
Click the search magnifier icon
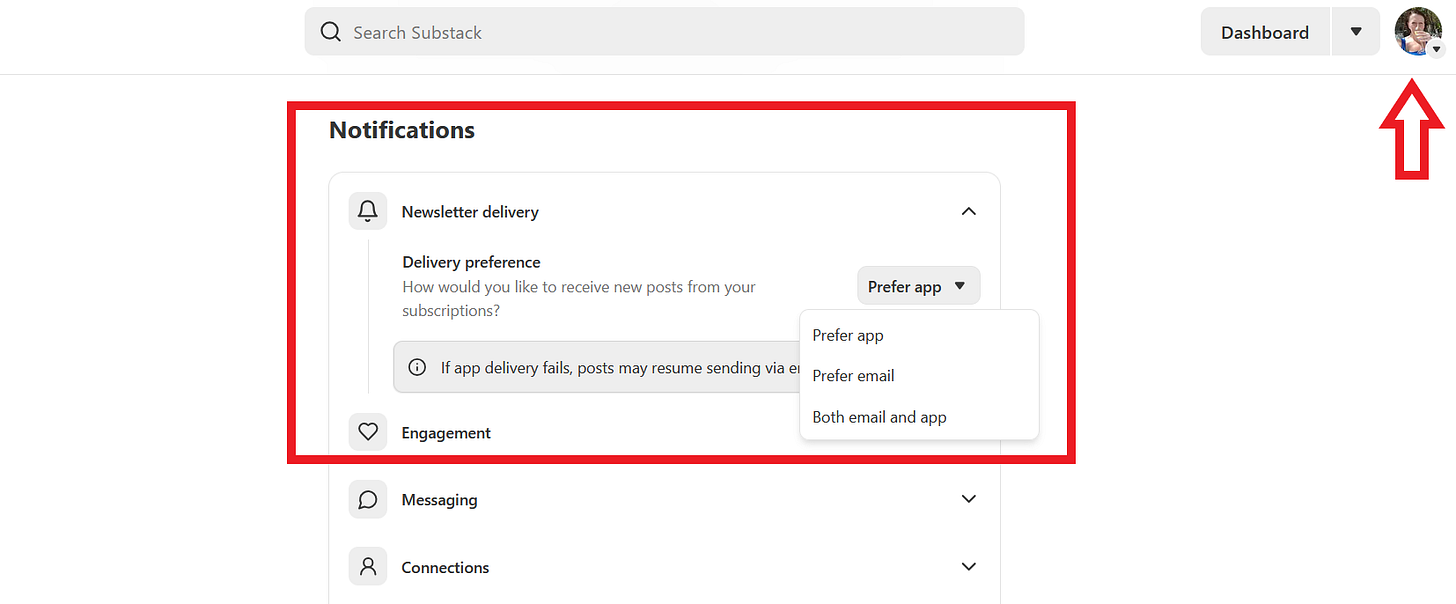pos(330,31)
